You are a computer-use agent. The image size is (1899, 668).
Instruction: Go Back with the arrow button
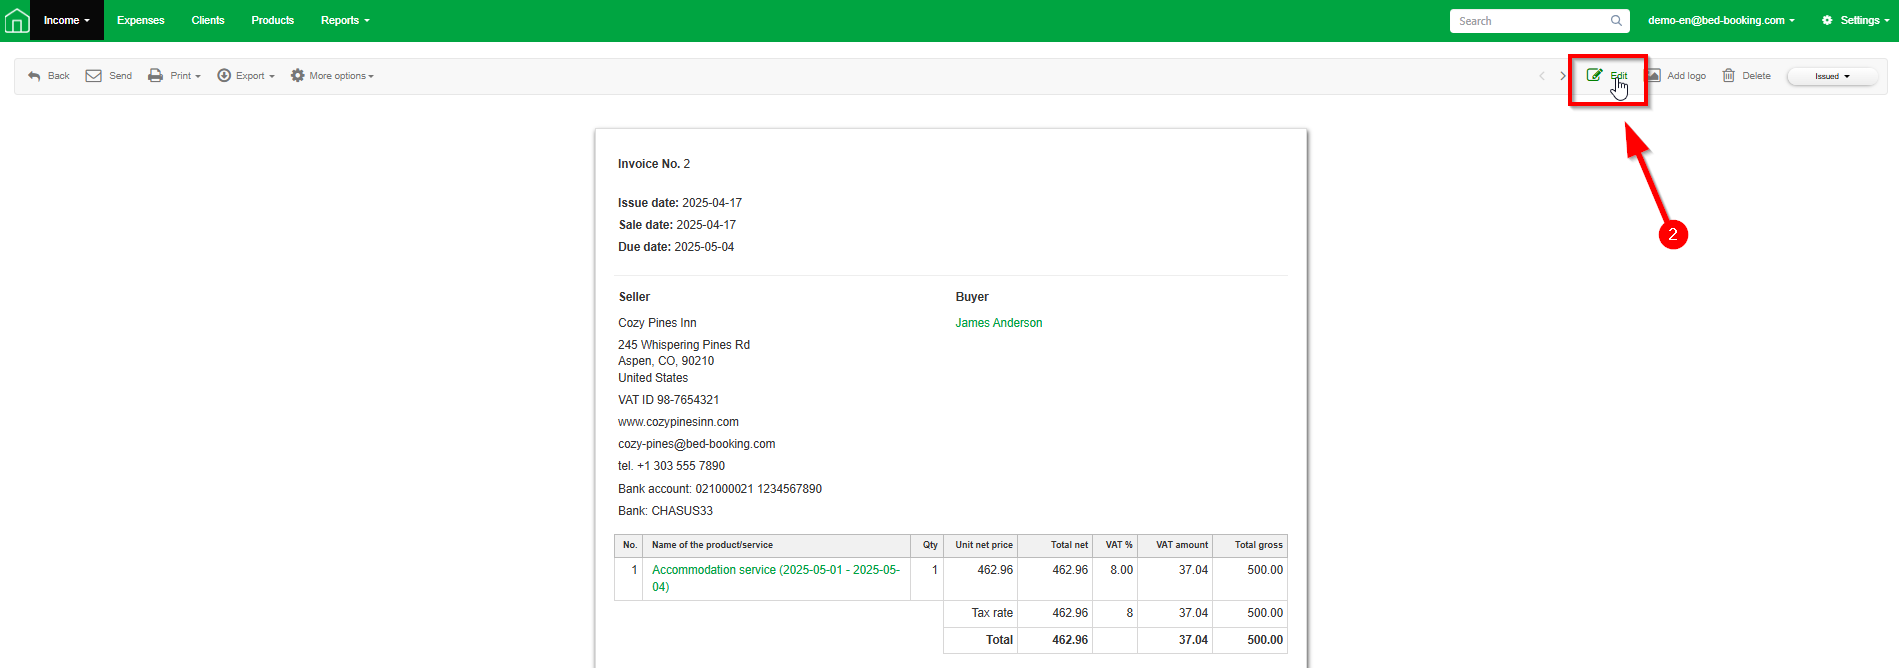(x=49, y=76)
